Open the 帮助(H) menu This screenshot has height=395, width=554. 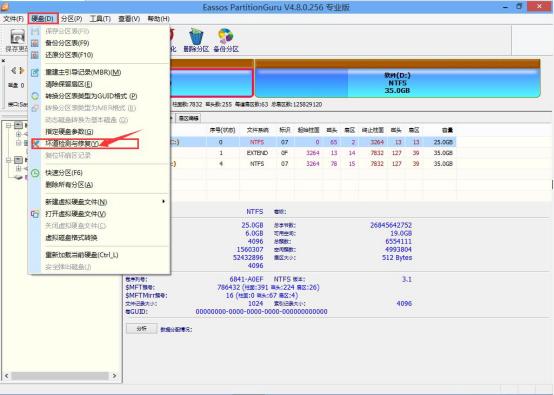[158, 19]
